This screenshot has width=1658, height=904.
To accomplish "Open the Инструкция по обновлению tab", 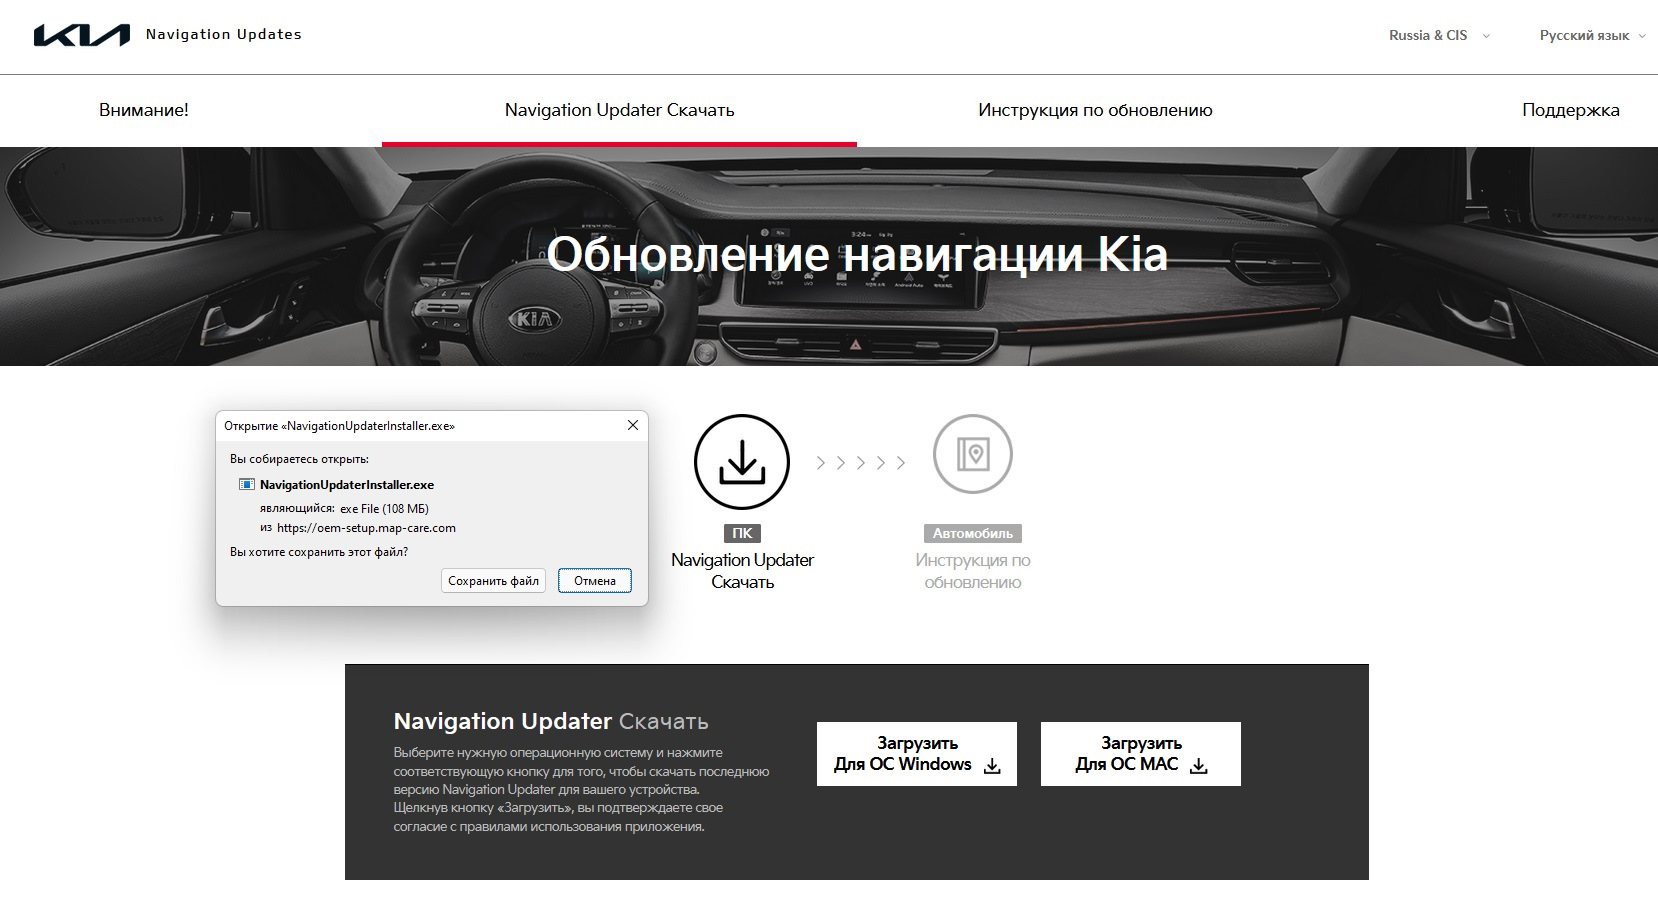I will click(x=1095, y=110).
